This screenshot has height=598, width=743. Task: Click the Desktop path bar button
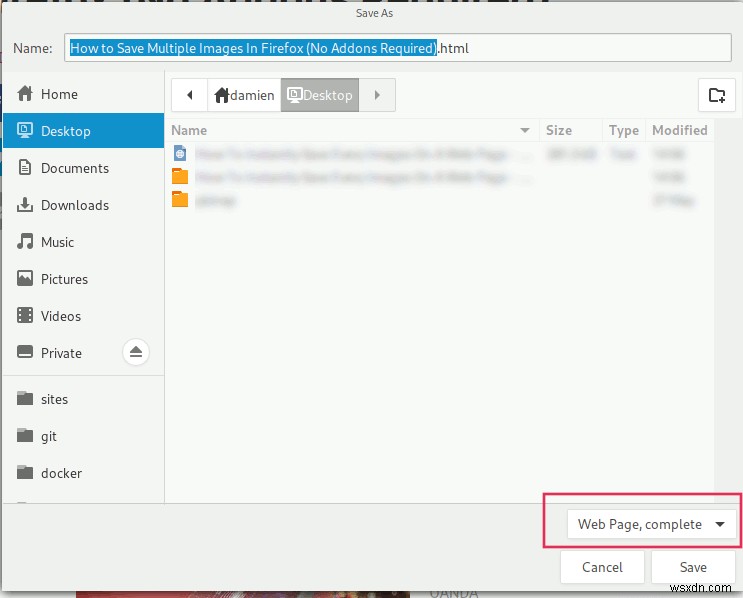(320, 95)
